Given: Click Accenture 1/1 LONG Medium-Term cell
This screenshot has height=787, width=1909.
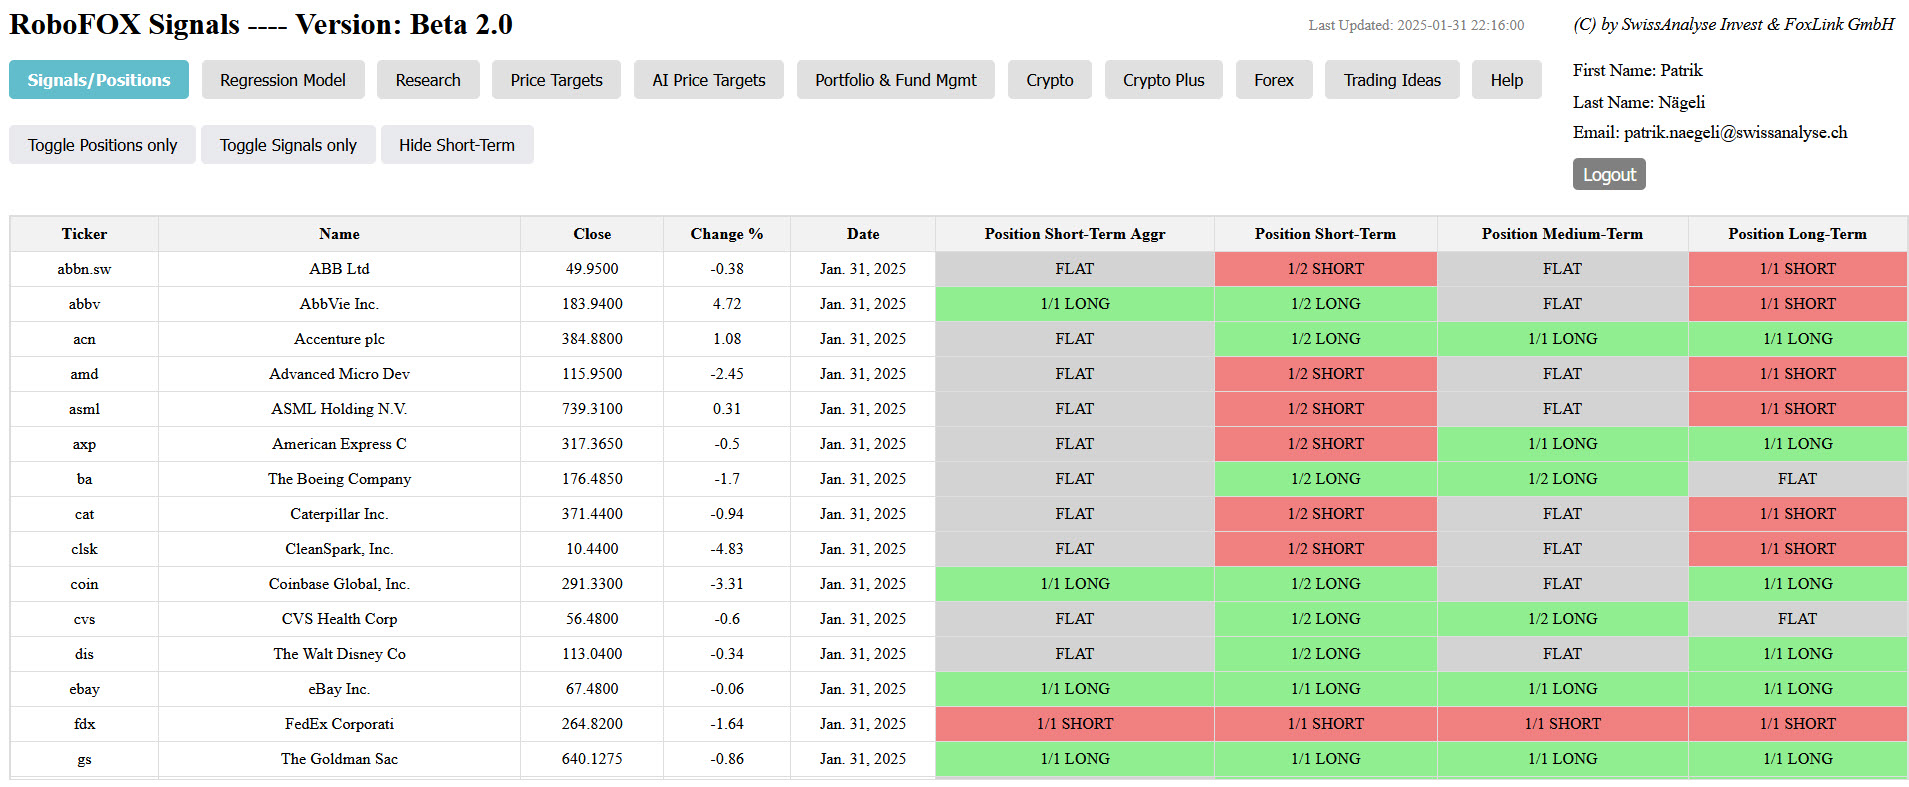Looking at the screenshot, I should [x=1562, y=339].
